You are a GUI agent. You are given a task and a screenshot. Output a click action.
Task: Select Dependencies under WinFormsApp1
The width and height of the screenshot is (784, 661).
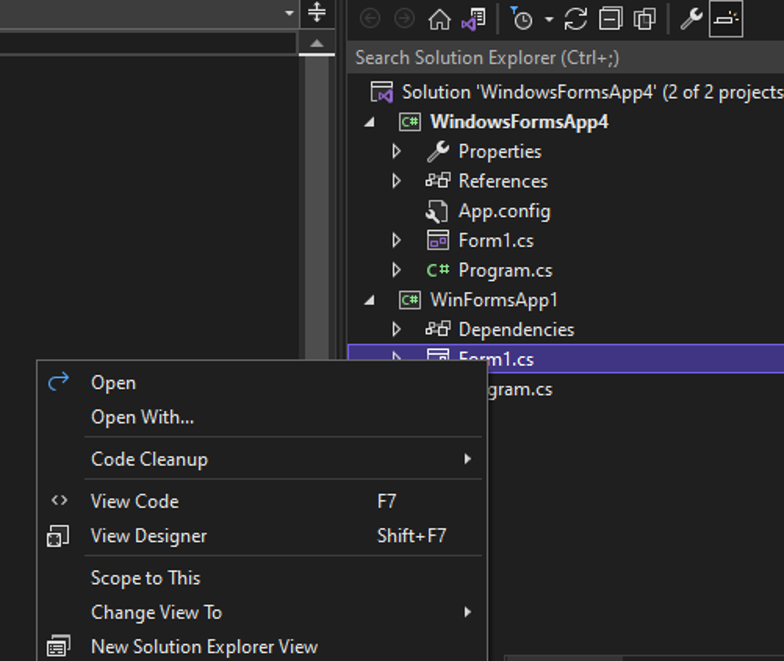516,330
